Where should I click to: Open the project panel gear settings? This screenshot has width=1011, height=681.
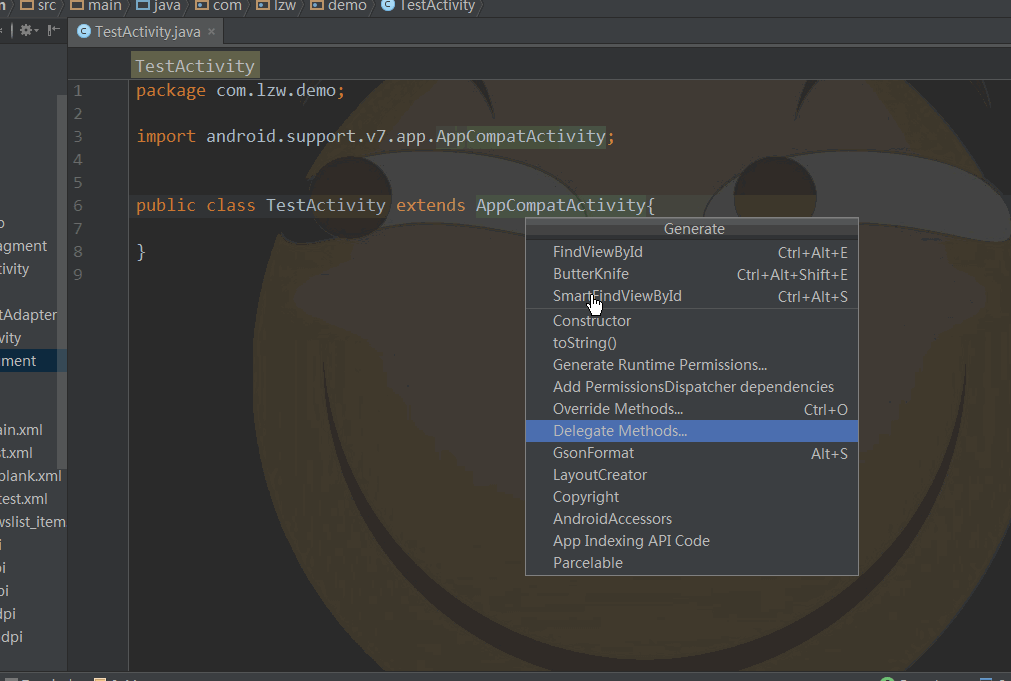point(28,30)
